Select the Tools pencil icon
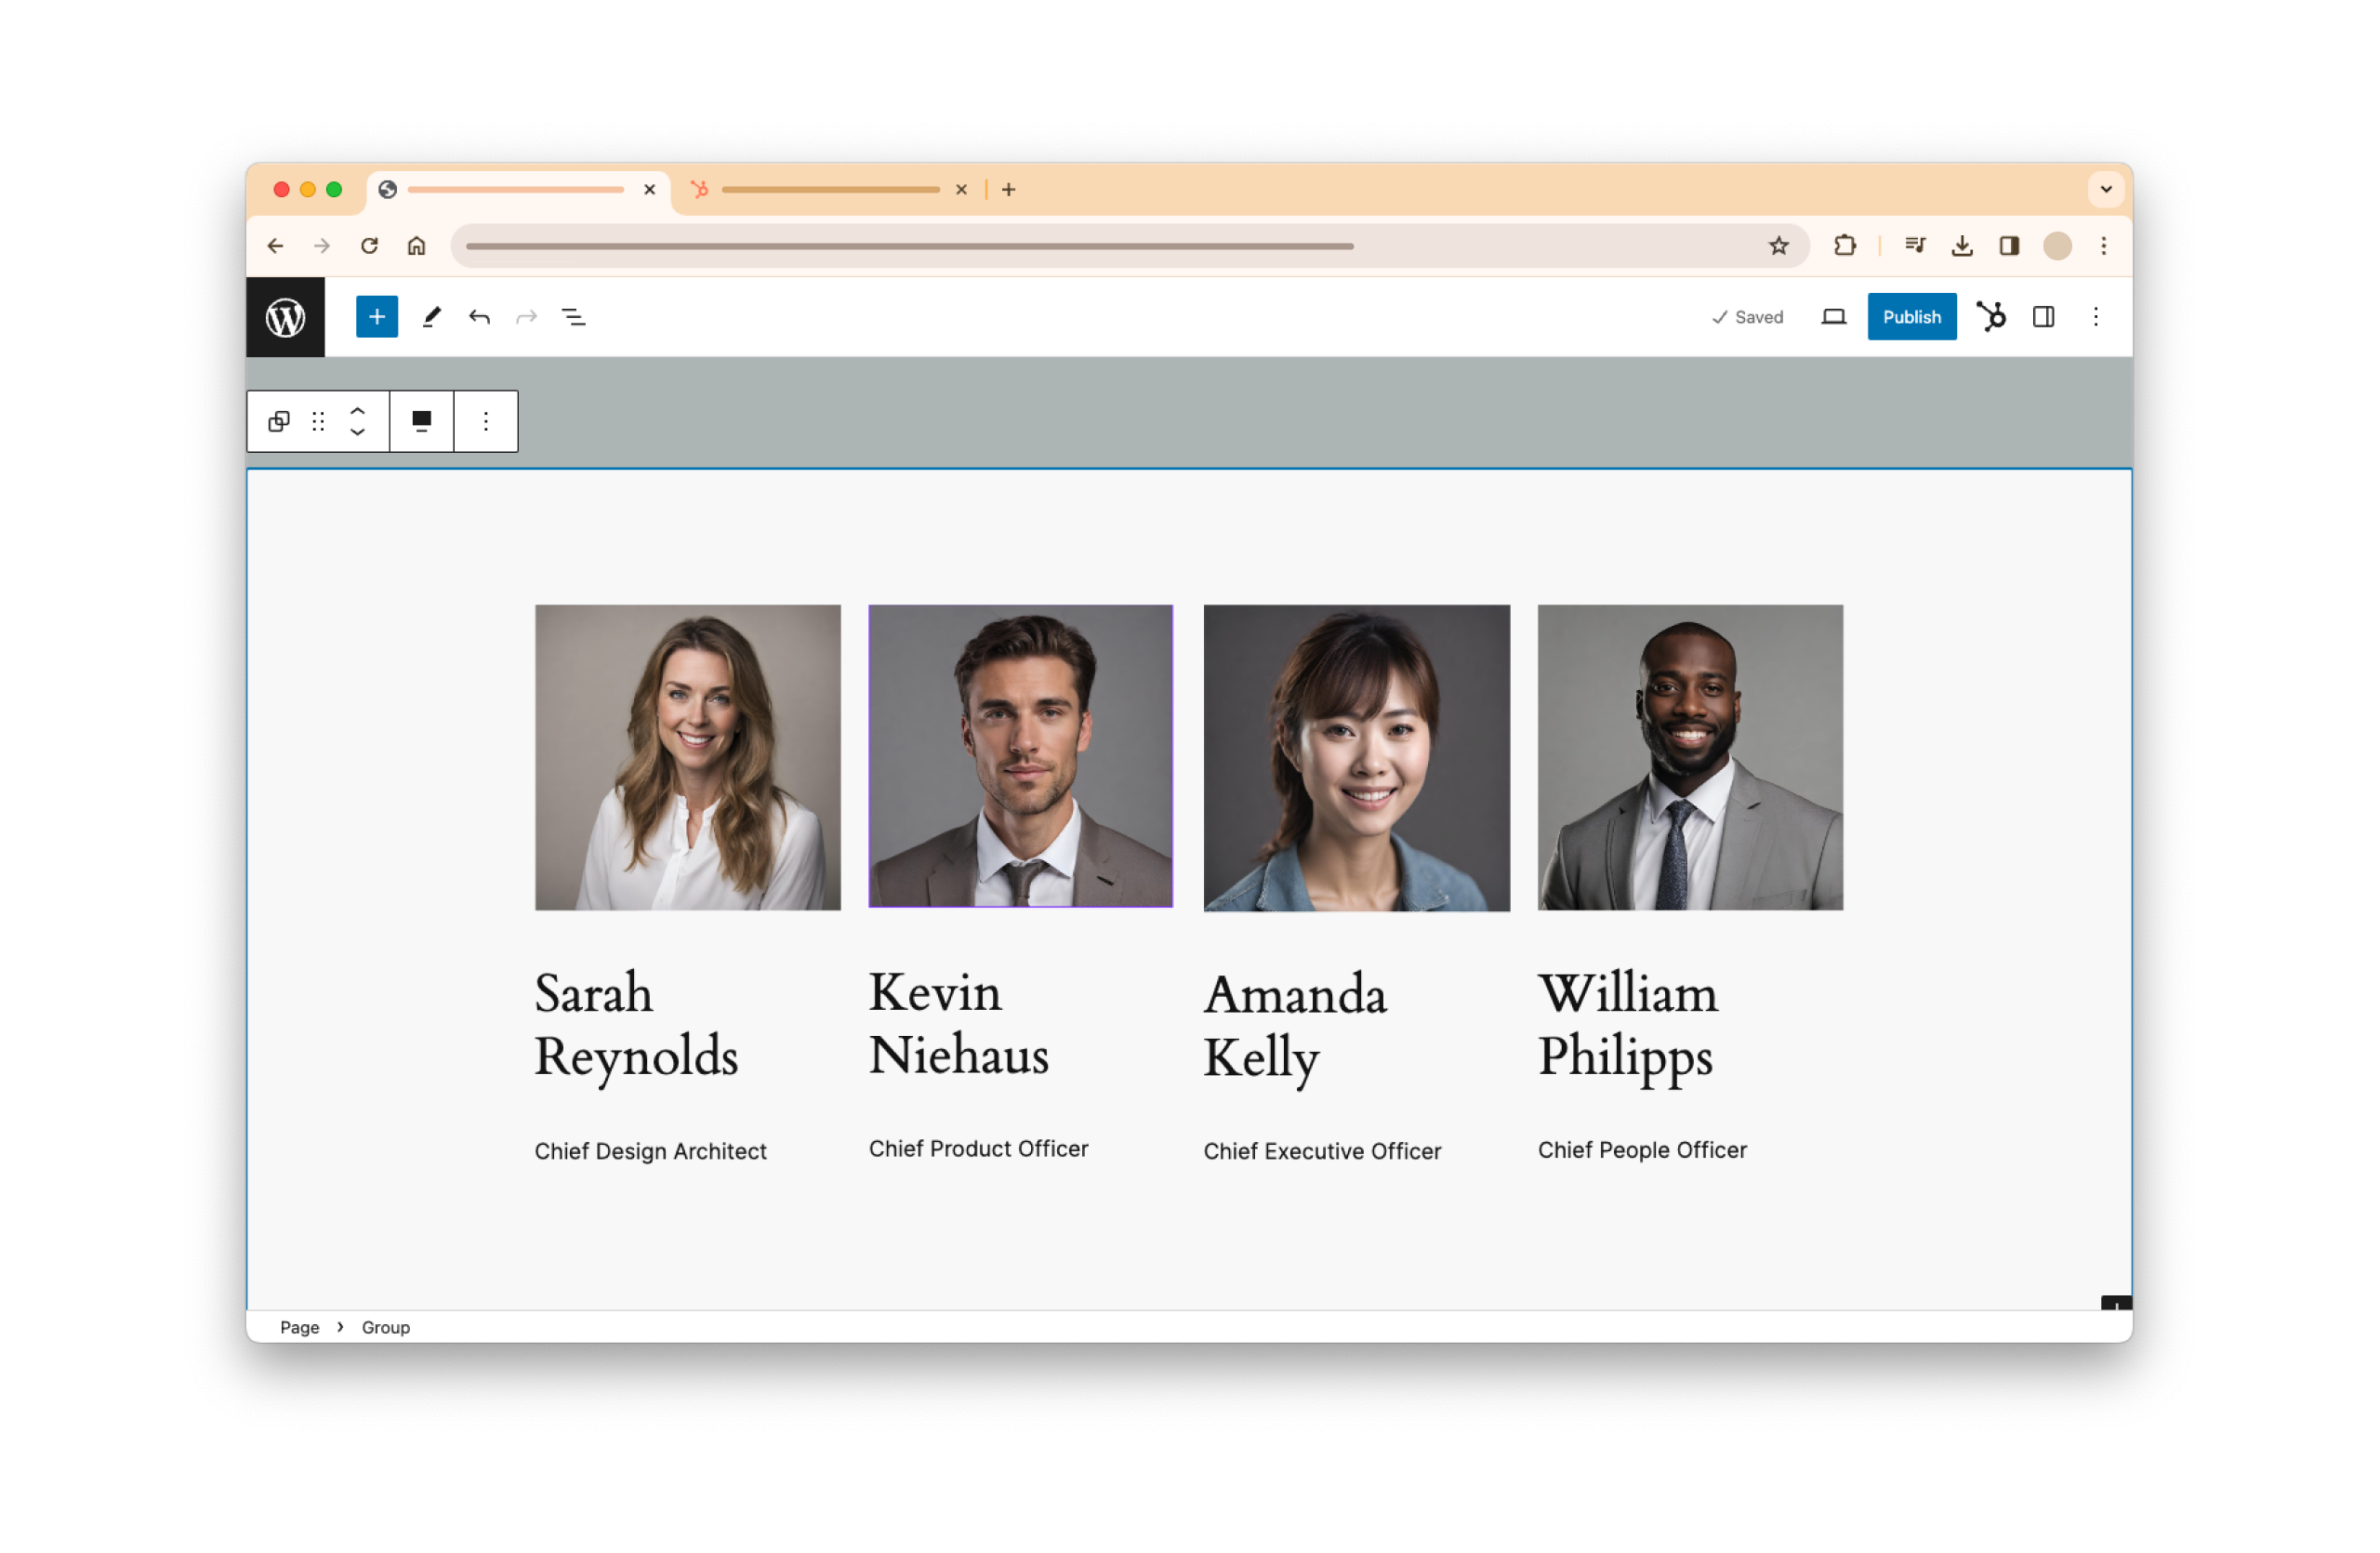The image size is (2380, 1553). click(x=431, y=317)
